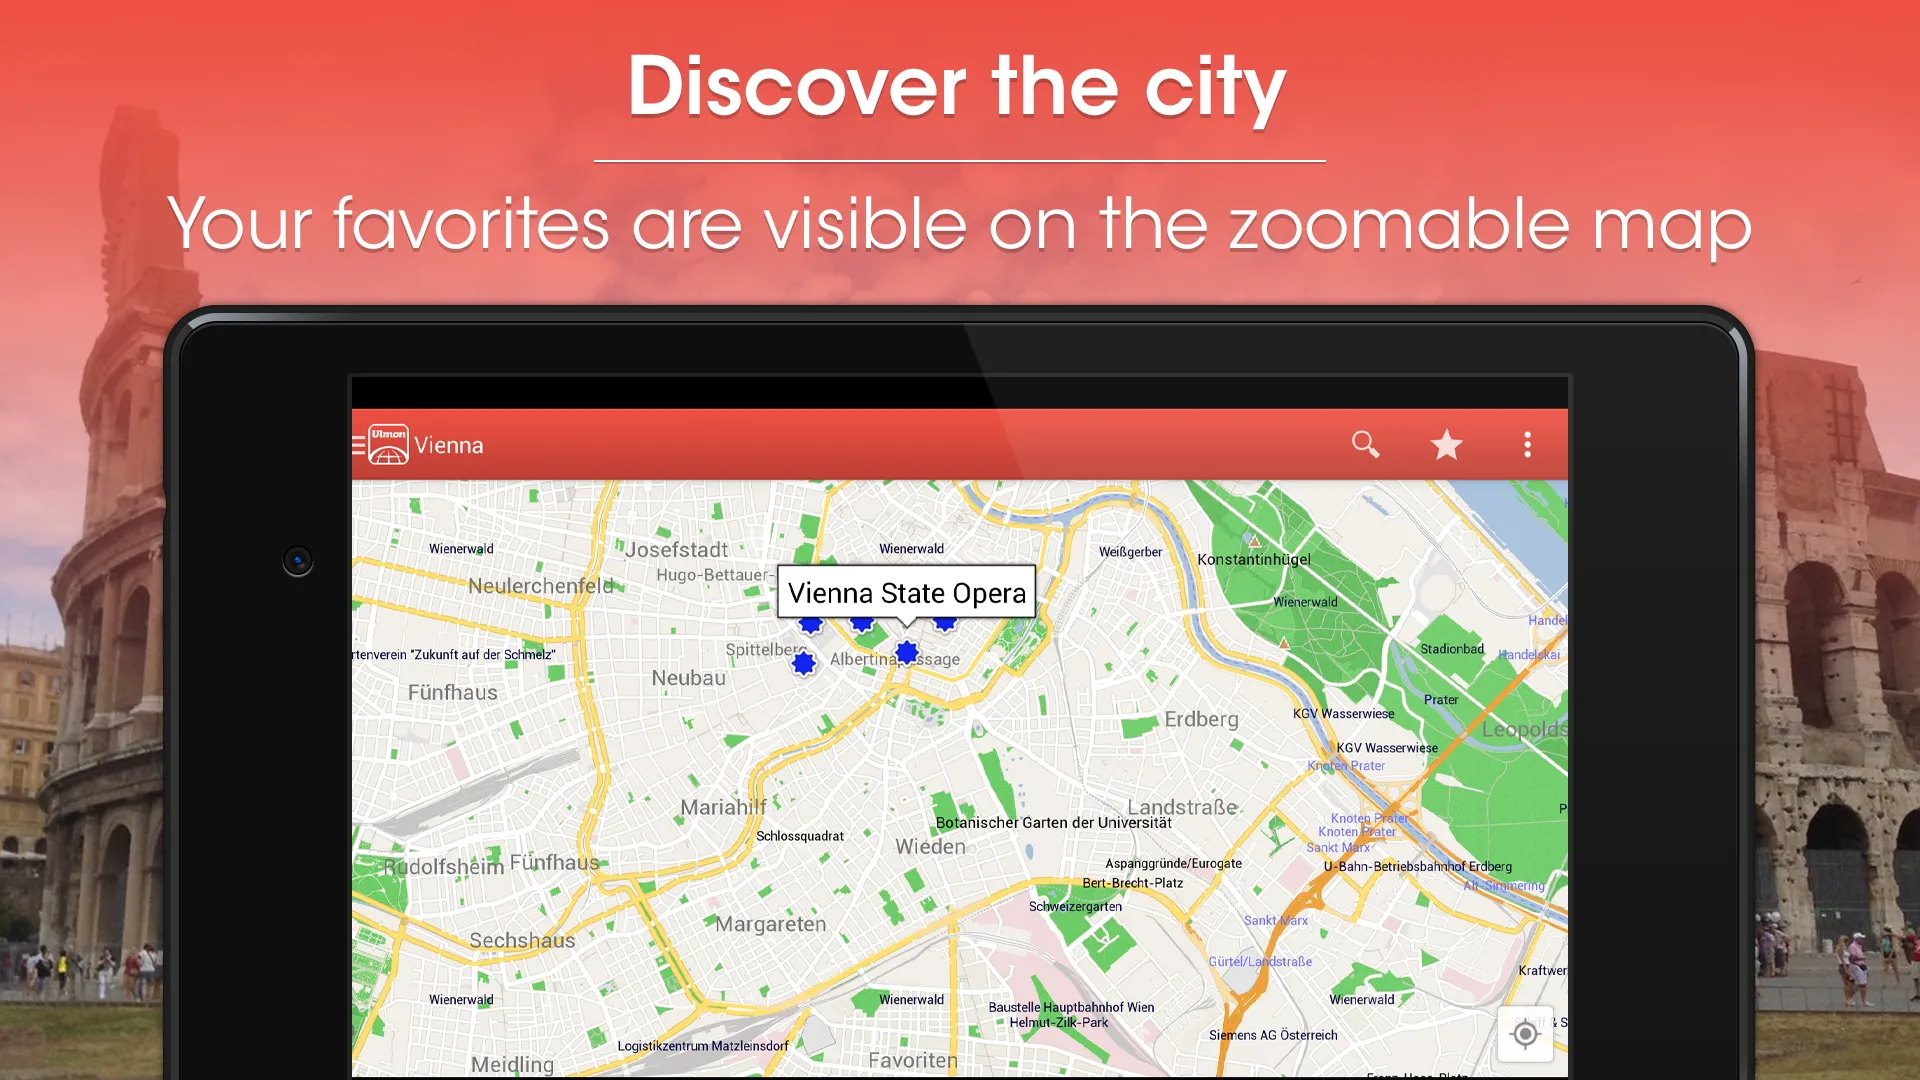Tap the Ulmon app logo icon
This screenshot has width=1920, height=1080.
388,444
